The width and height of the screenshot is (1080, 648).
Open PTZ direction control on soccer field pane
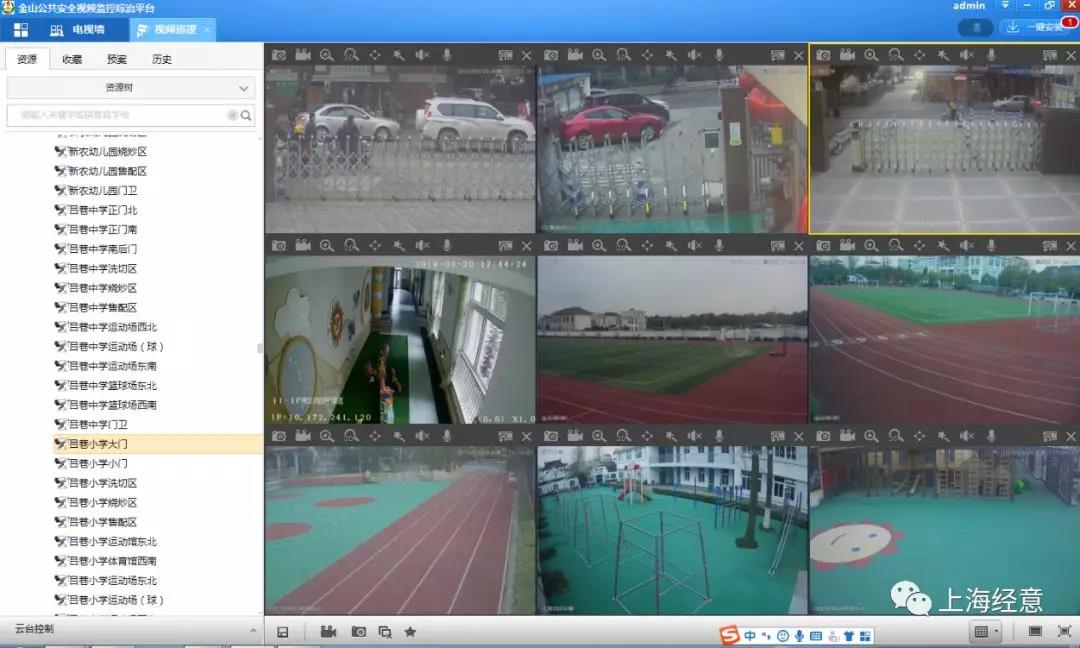[647, 245]
